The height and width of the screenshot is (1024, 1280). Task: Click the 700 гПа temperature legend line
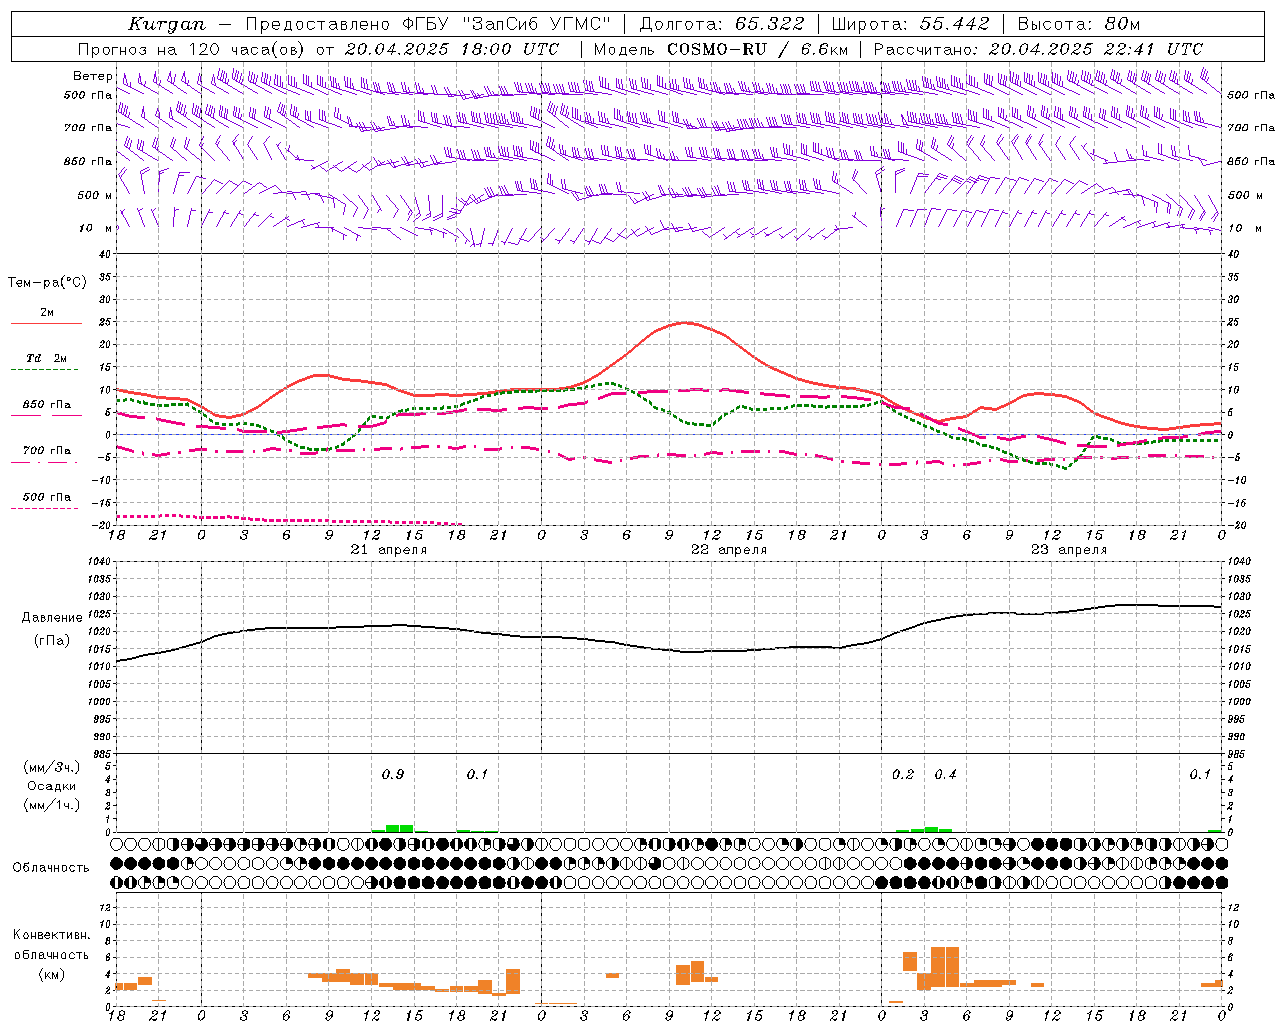point(45,462)
